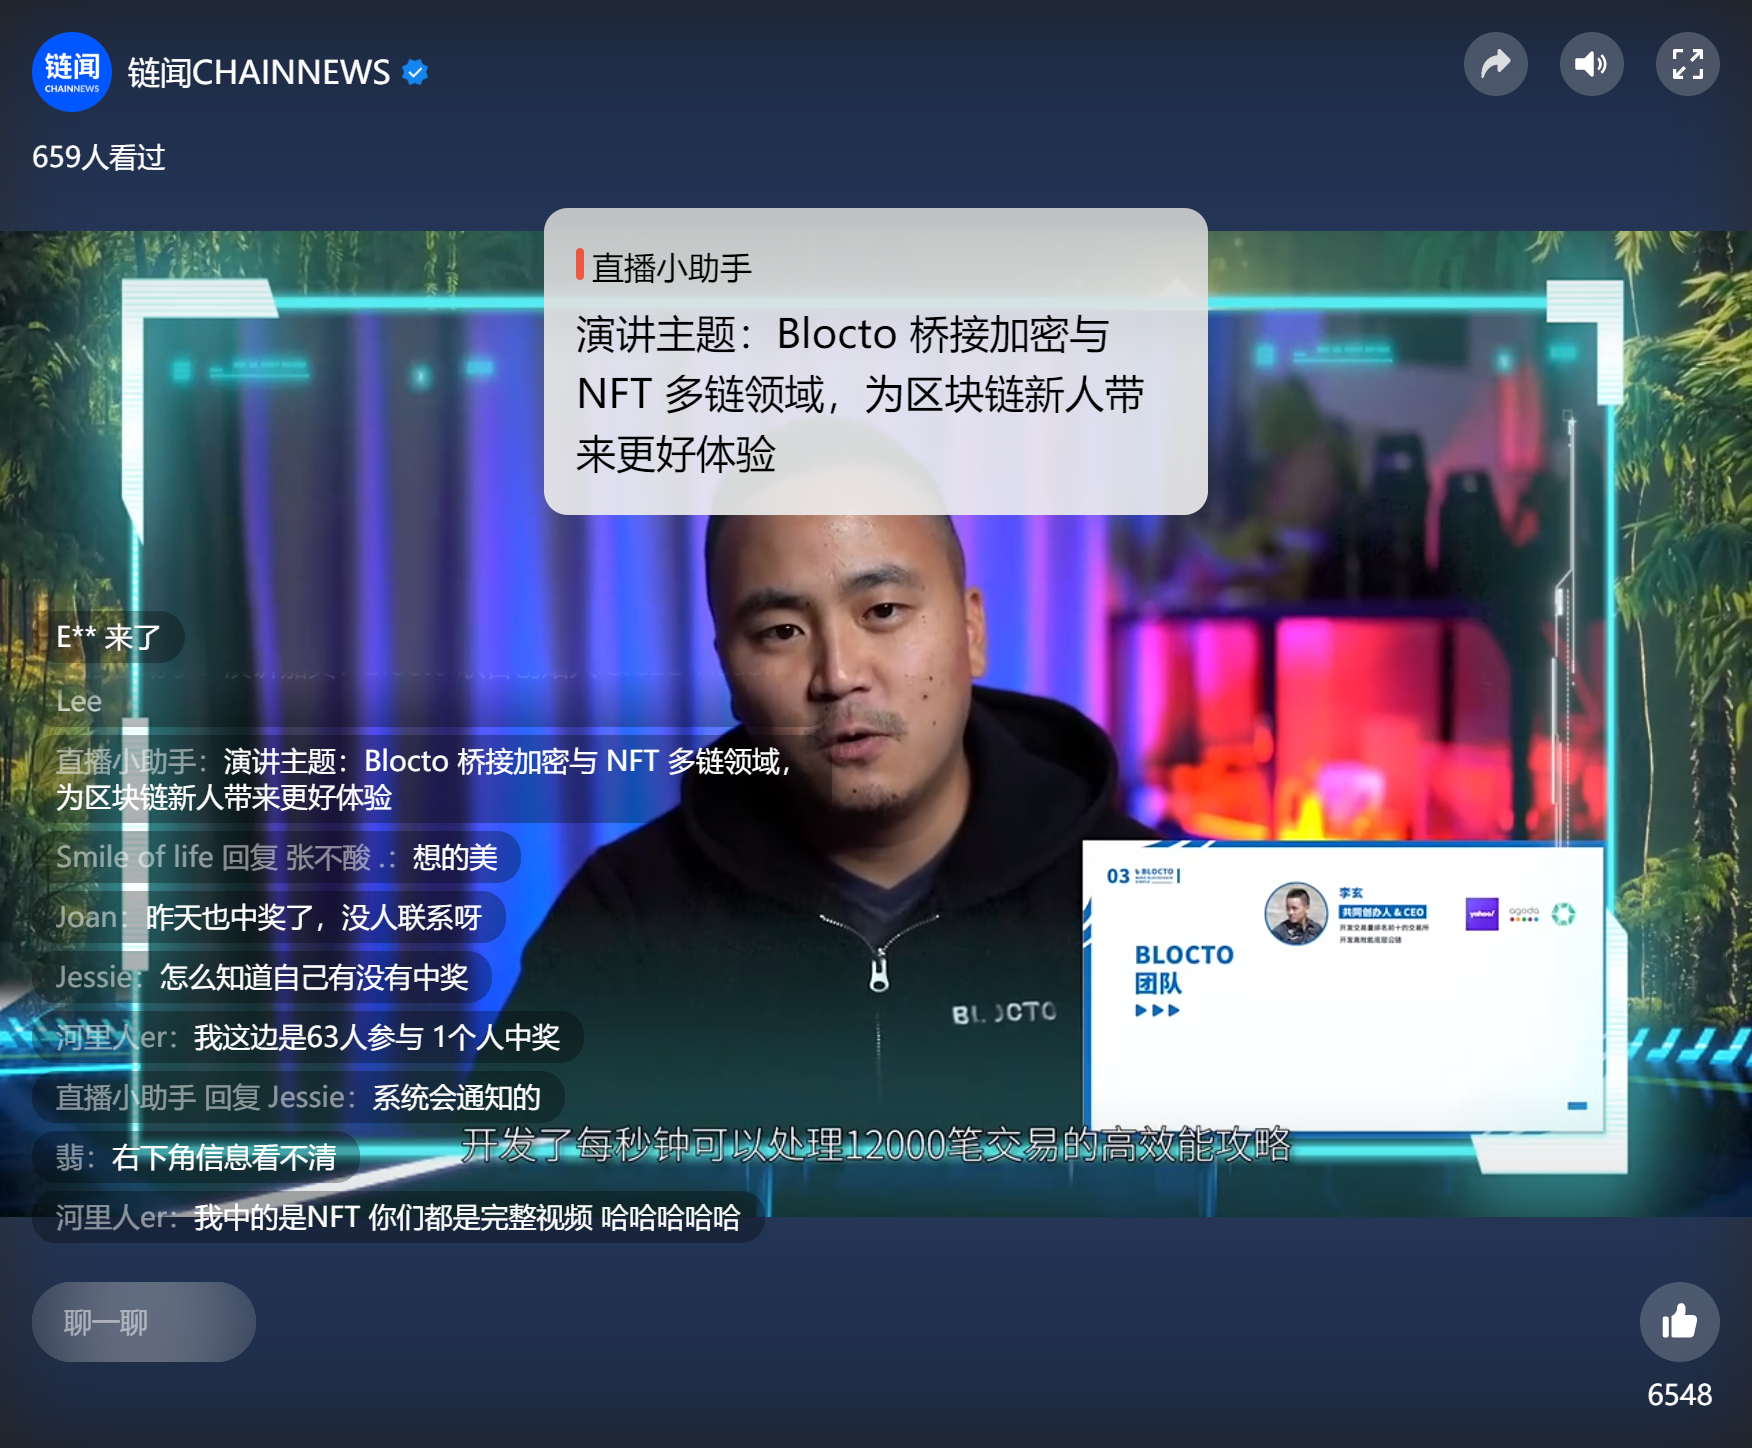This screenshot has width=1752, height=1448.
Task: Click the BLOCTO 团队 slide thumbnail
Action: [1344, 987]
